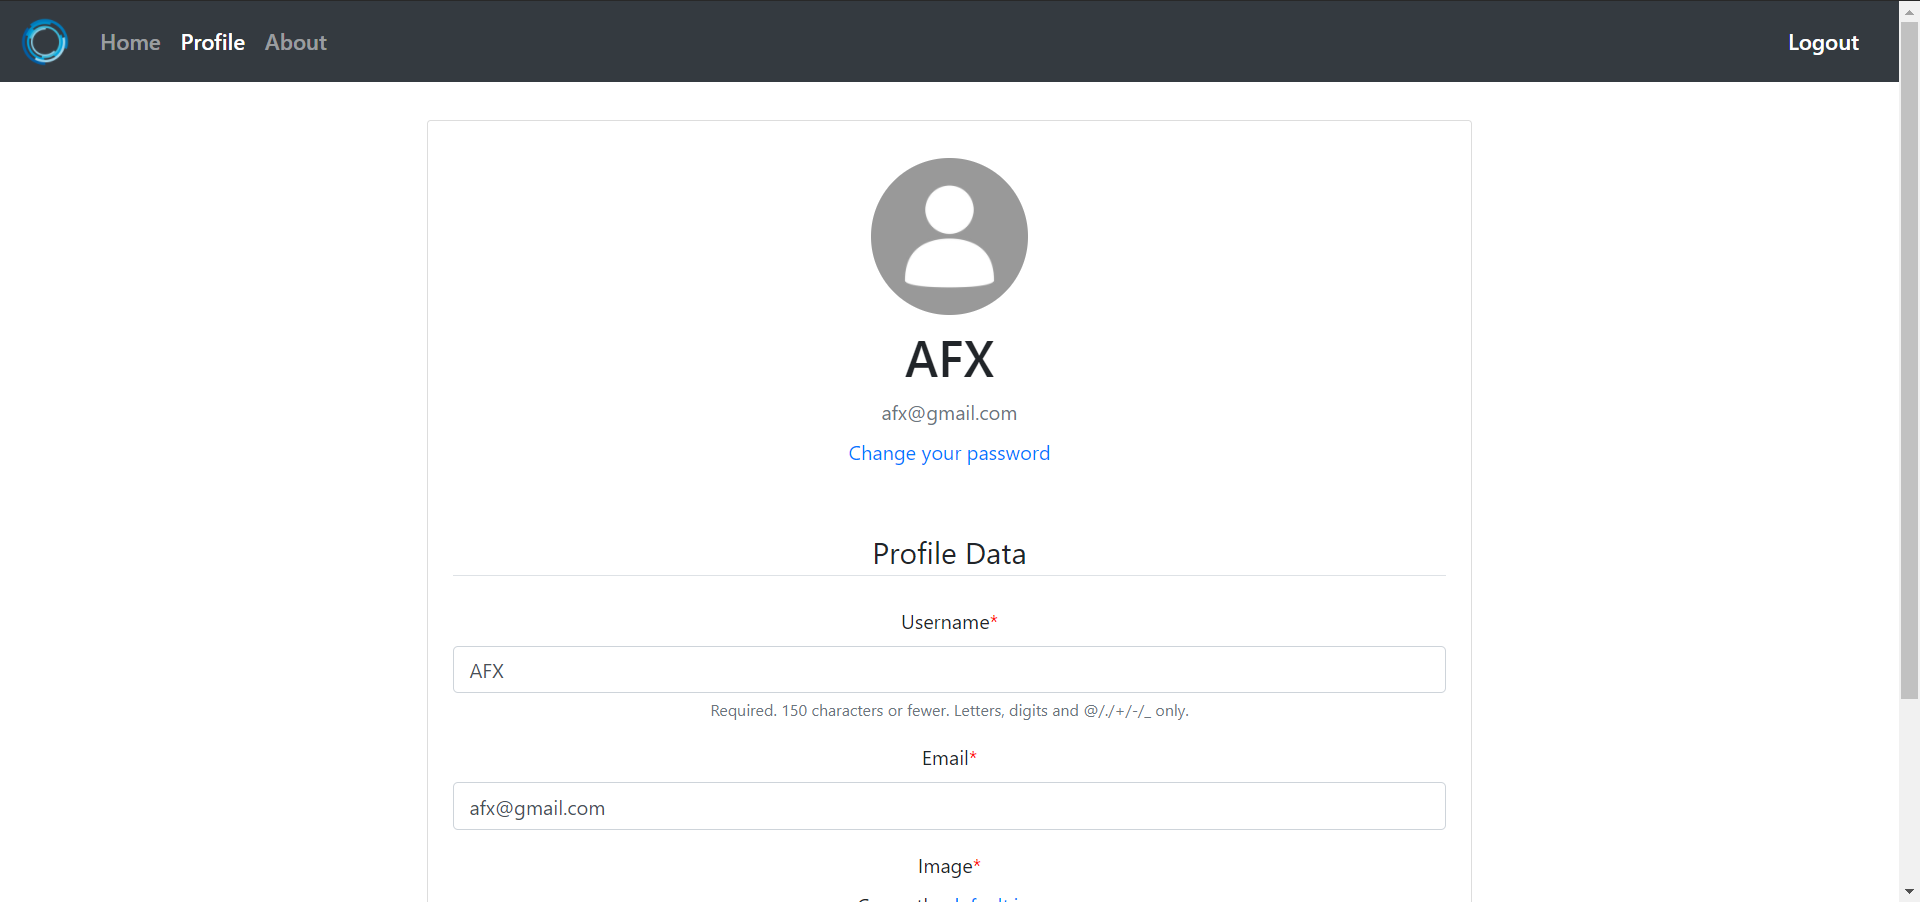Click the empty scrollbar track below the thumb

click(1909, 790)
